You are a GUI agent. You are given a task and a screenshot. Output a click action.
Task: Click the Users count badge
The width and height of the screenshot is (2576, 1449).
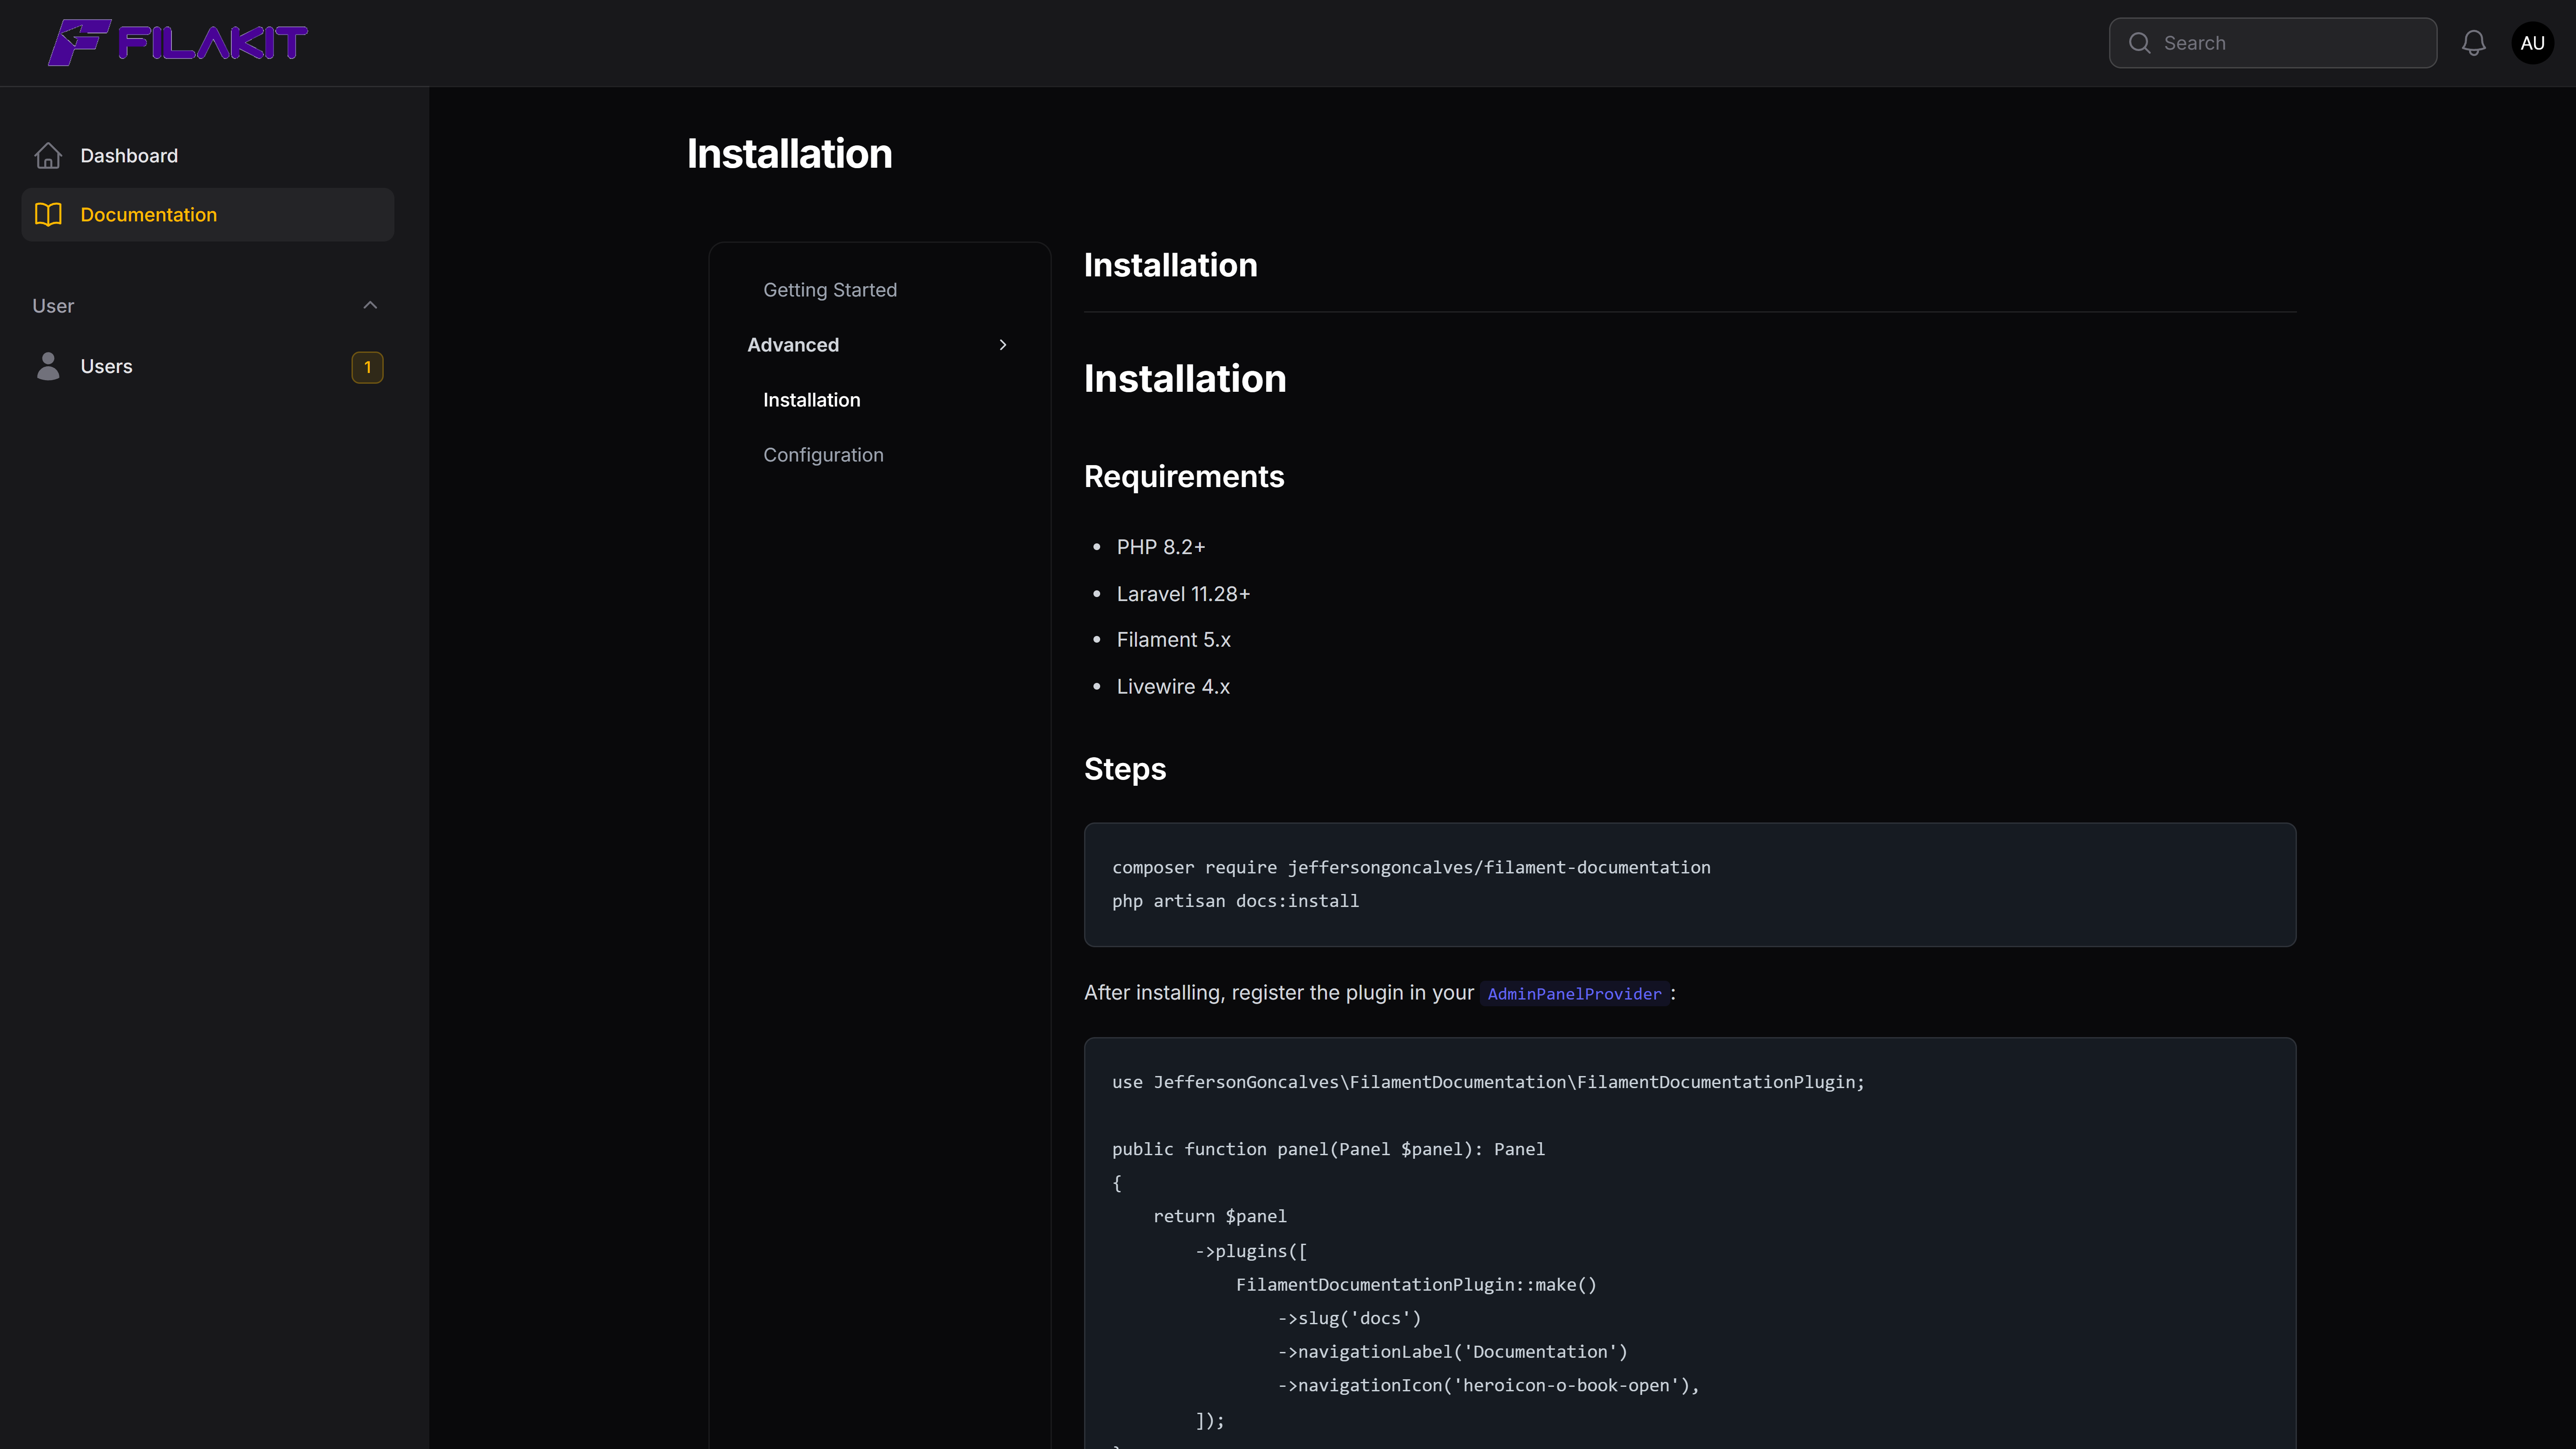pos(367,367)
